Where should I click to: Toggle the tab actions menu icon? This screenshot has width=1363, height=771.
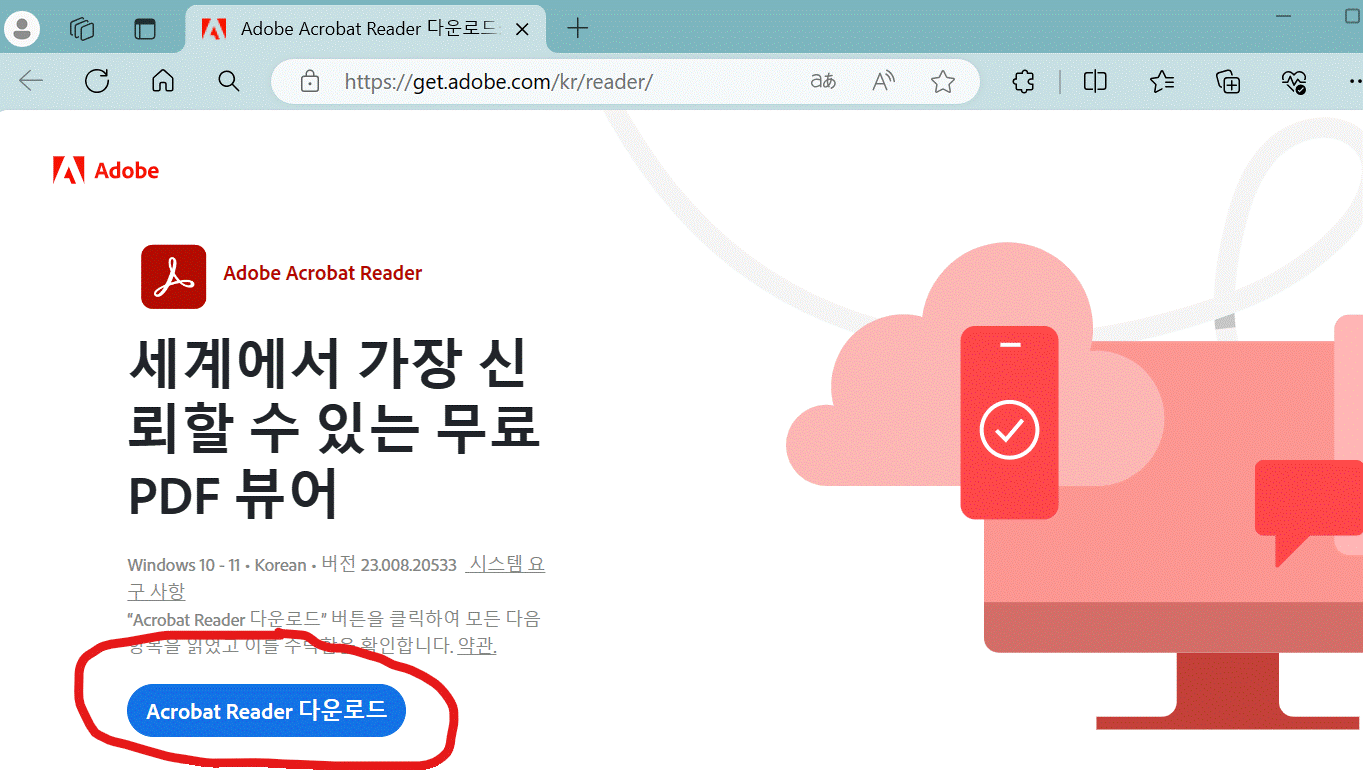tap(146, 29)
